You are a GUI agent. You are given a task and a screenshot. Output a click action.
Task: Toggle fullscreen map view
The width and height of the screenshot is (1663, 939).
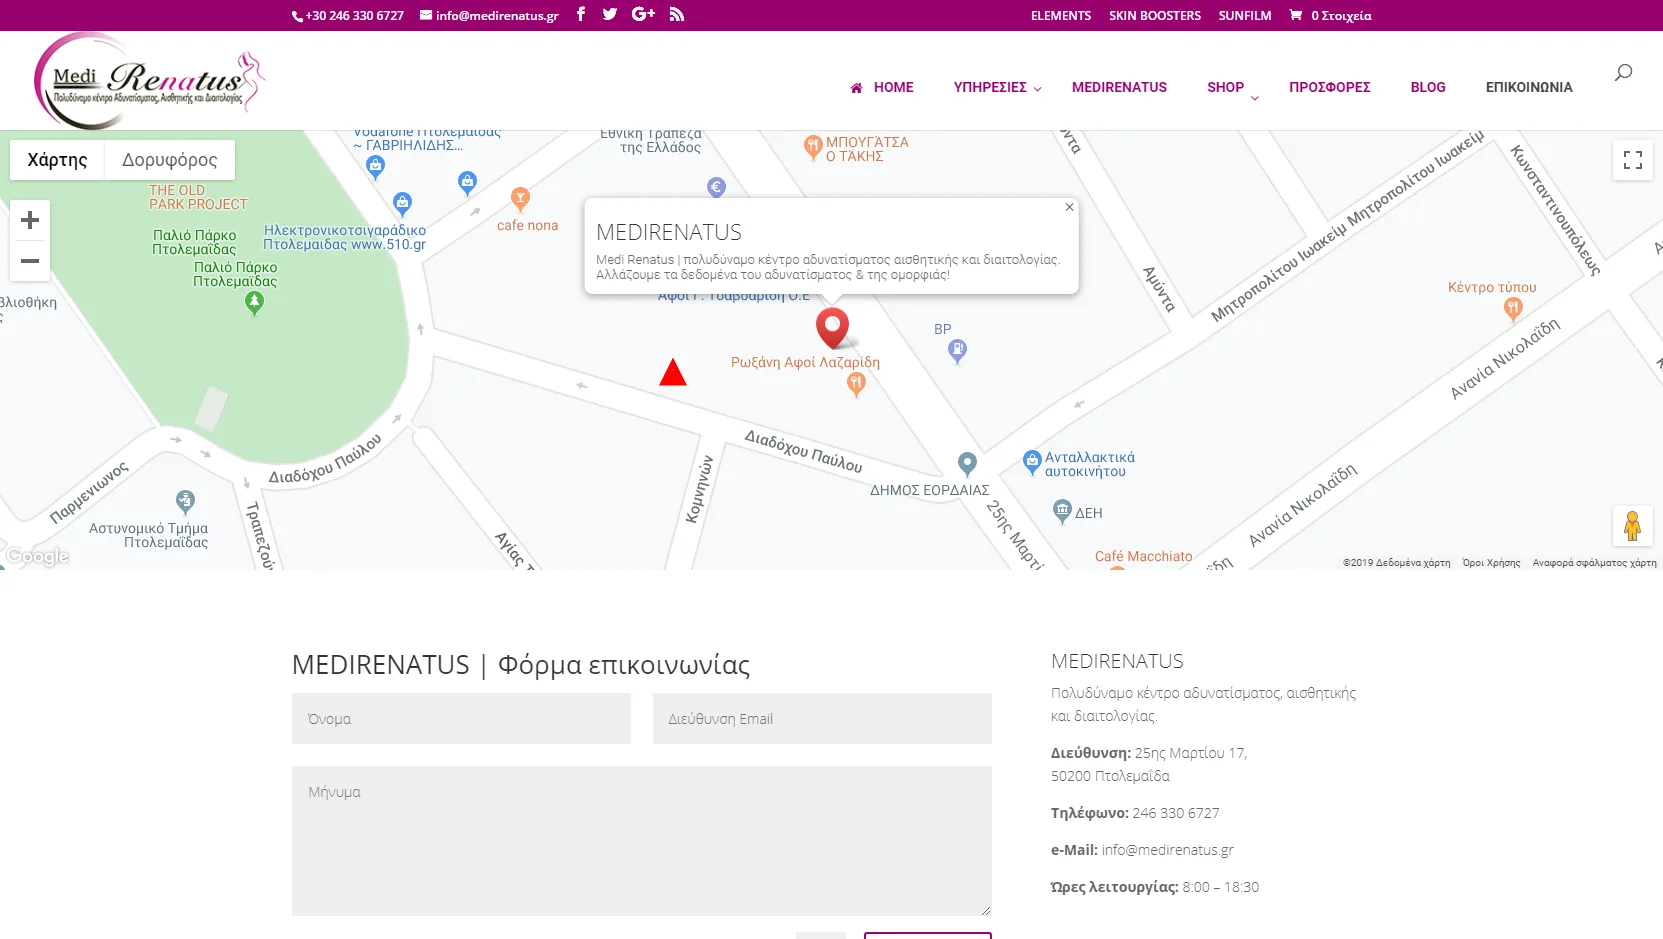tap(1633, 160)
